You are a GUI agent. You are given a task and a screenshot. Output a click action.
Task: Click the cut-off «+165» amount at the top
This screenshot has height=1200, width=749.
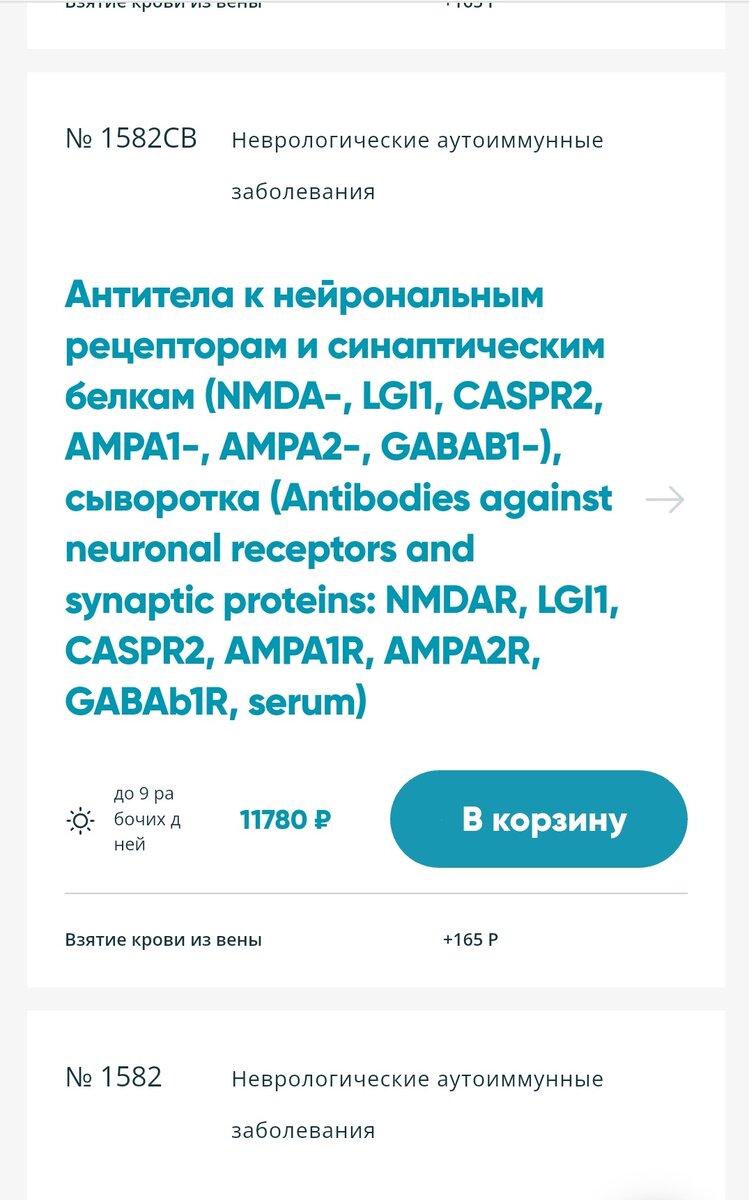click(470, 5)
